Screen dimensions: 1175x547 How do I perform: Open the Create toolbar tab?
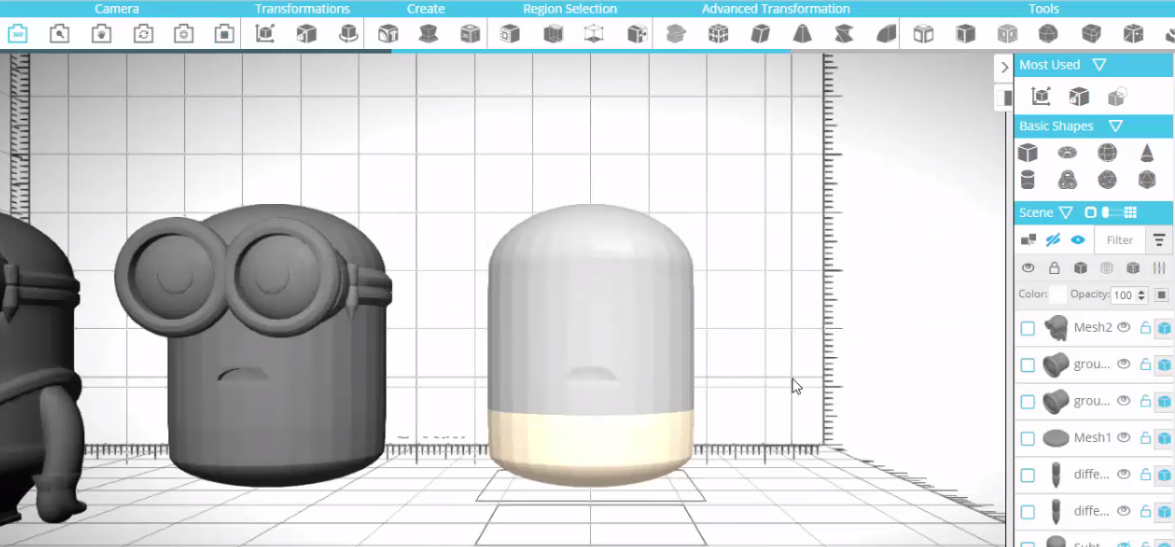[x=426, y=9]
